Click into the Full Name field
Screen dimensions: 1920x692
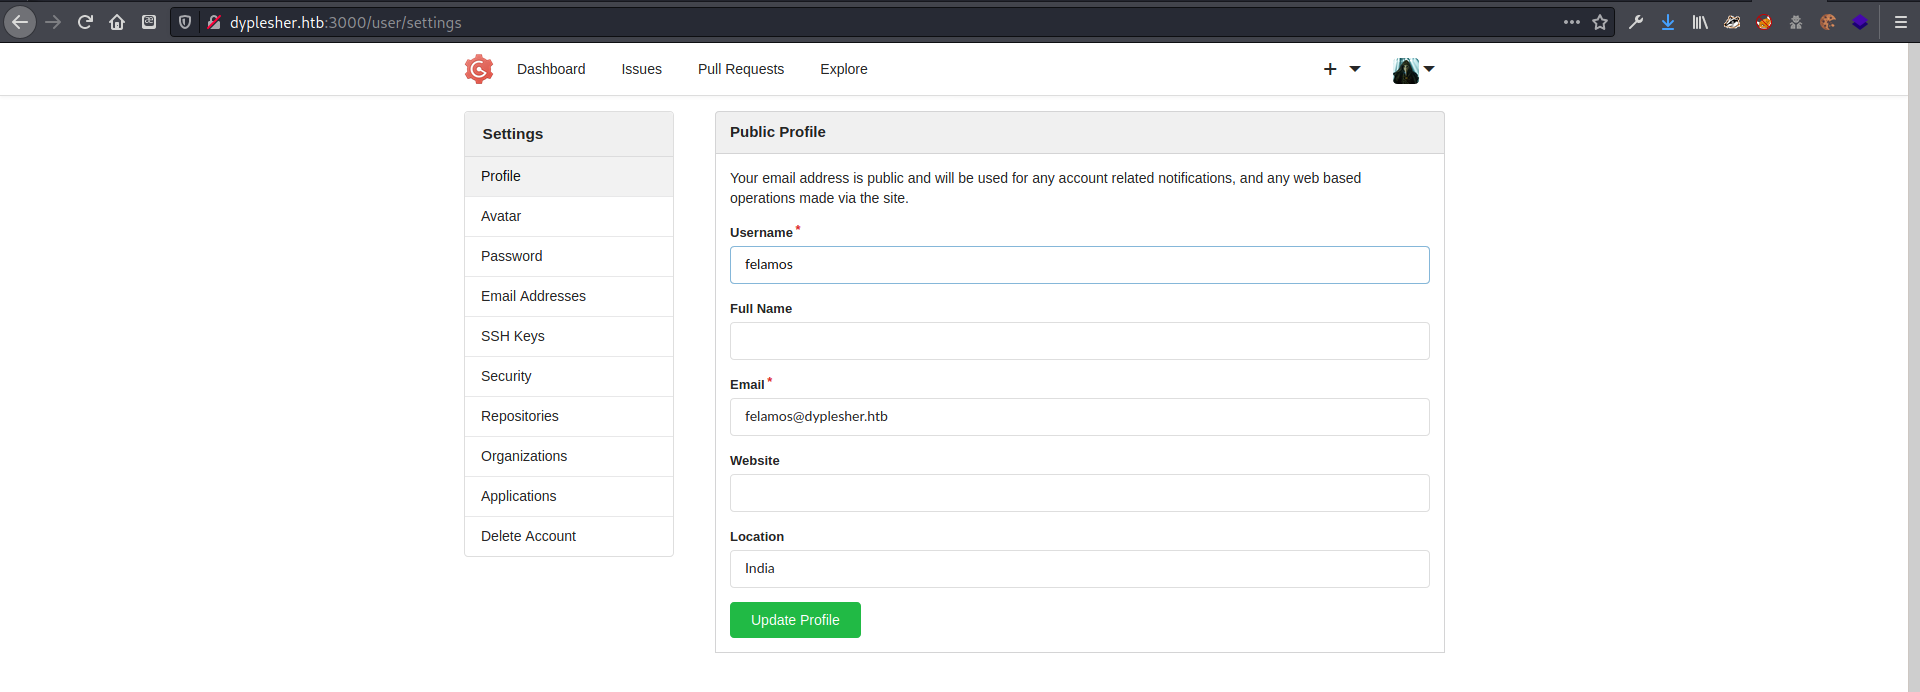[1079, 341]
